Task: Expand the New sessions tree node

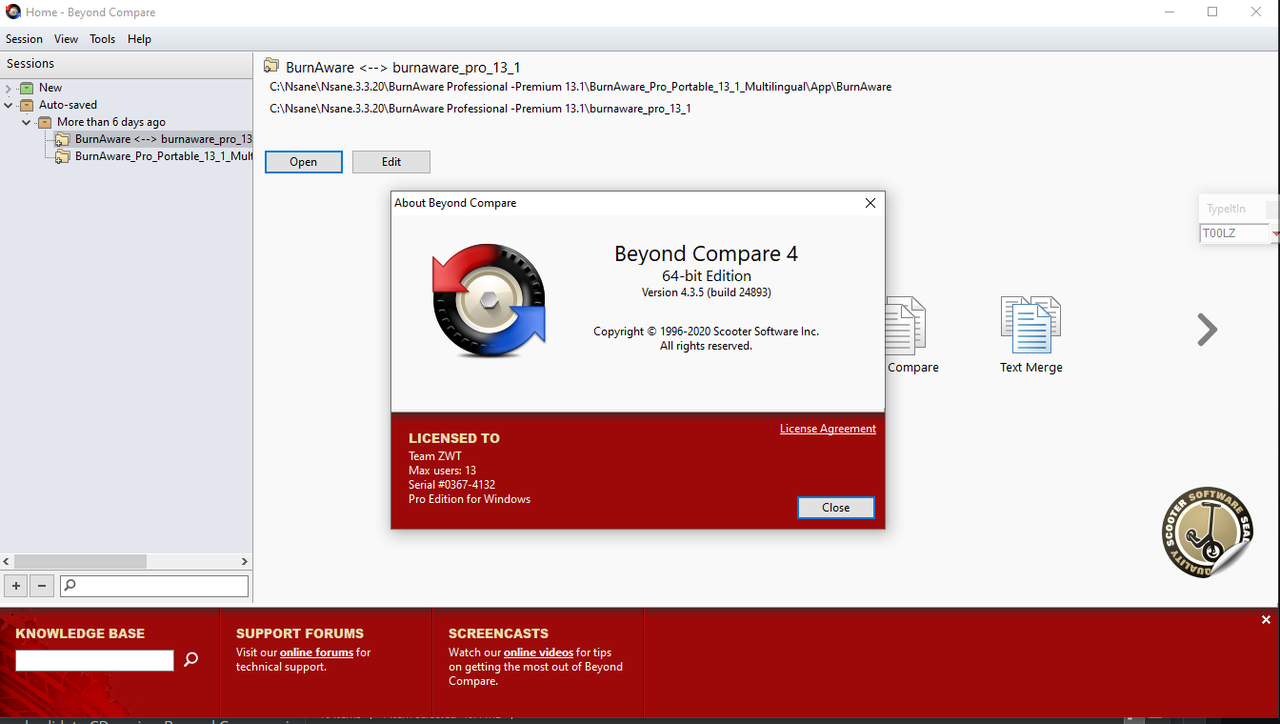Action: click(x=9, y=88)
